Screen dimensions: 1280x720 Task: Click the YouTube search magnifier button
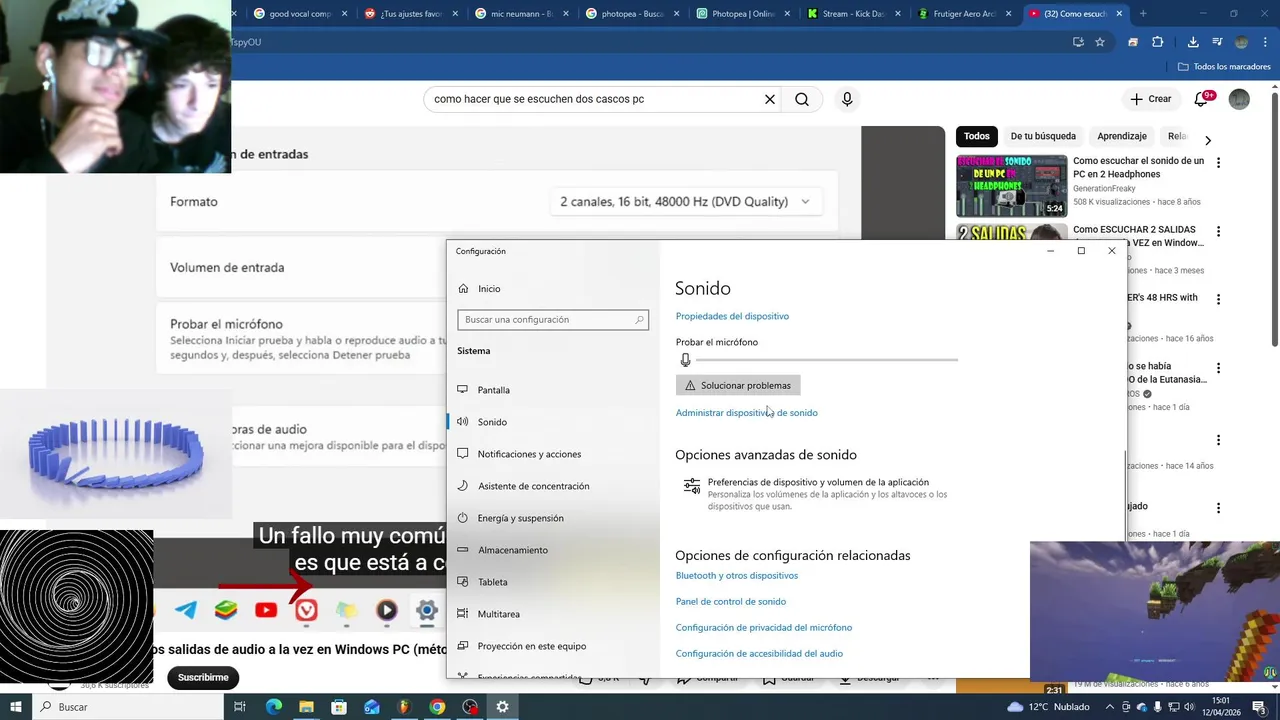[802, 99]
